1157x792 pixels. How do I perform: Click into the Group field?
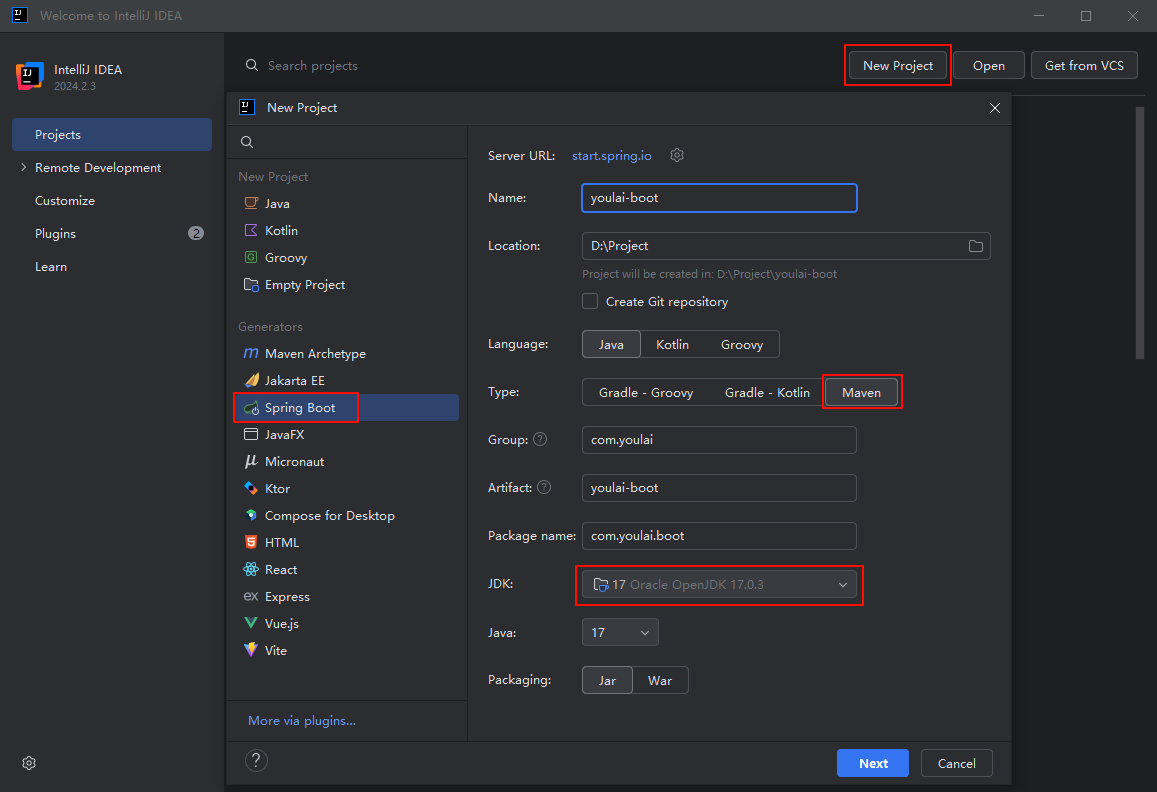click(x=719, y=440)
